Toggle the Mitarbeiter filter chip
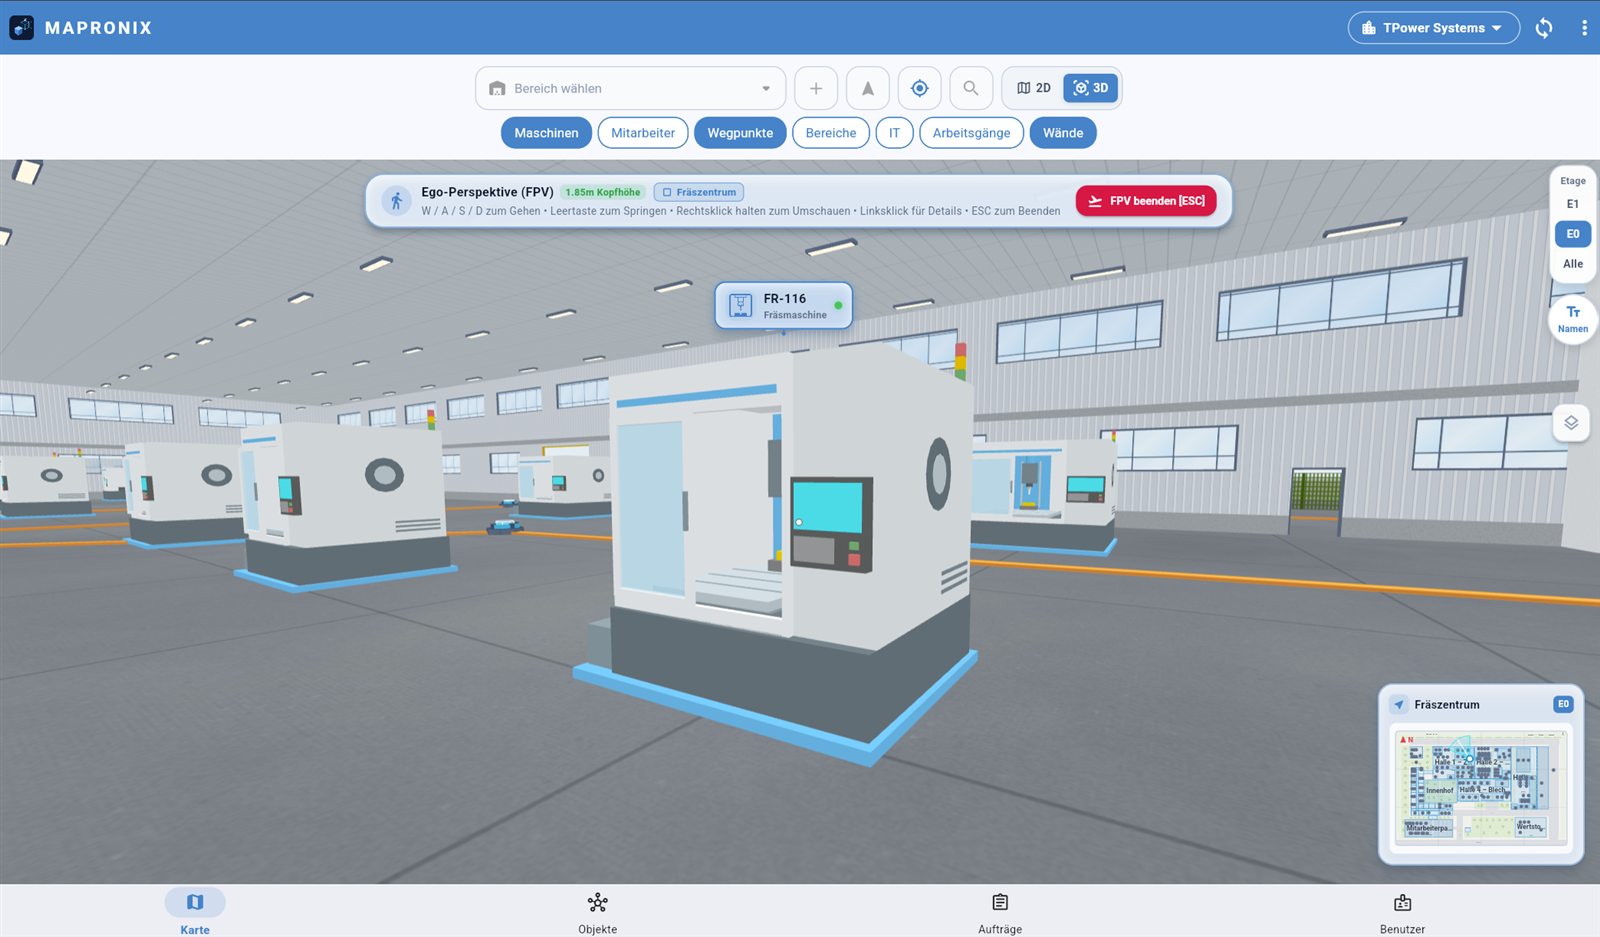Image resolution: width=1600 pixels, height=937 pixels. pos(643,133)
